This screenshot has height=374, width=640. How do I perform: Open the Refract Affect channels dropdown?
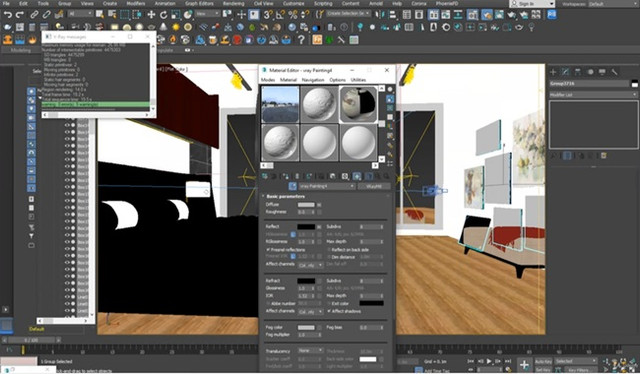[x=310, y=312]
